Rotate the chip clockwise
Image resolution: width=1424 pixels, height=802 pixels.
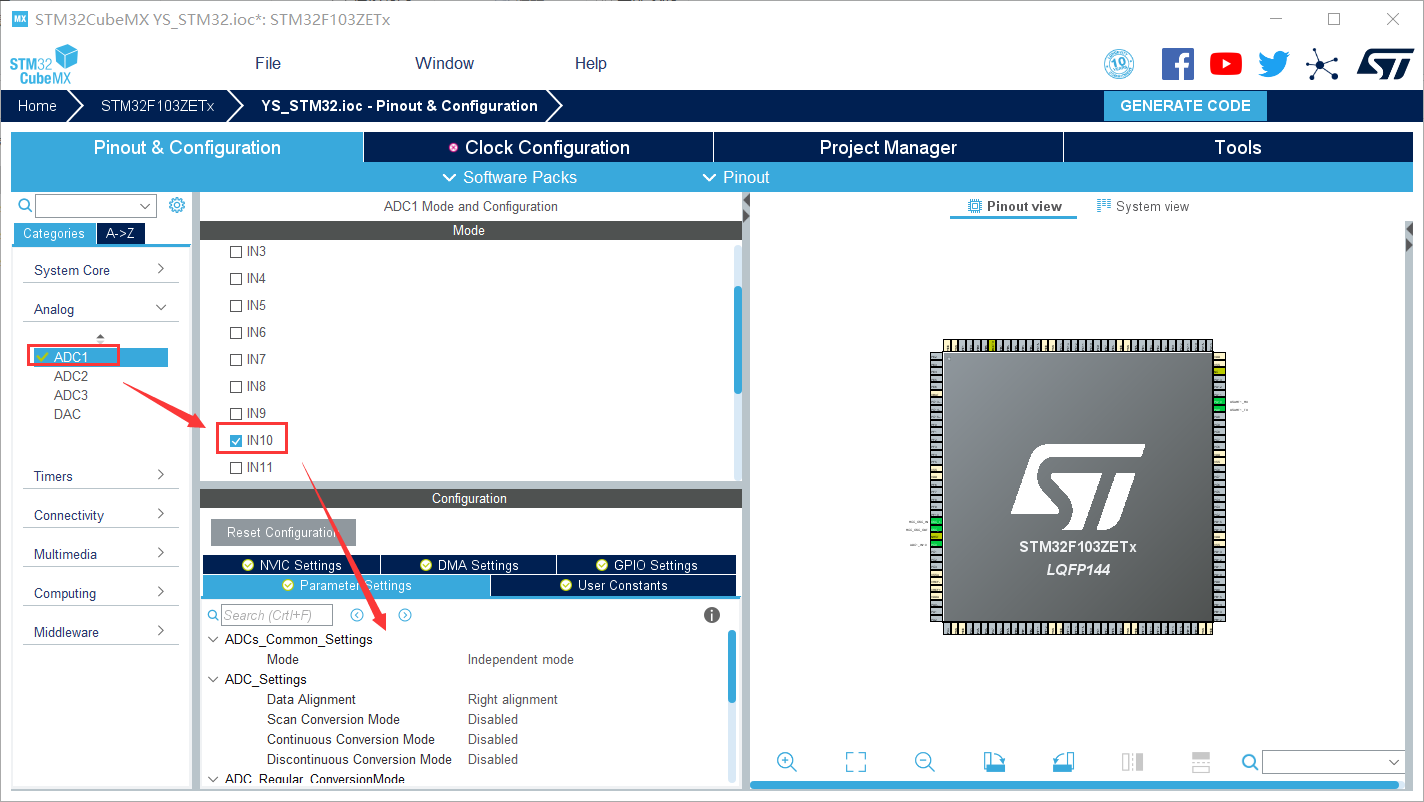[994, 762]
